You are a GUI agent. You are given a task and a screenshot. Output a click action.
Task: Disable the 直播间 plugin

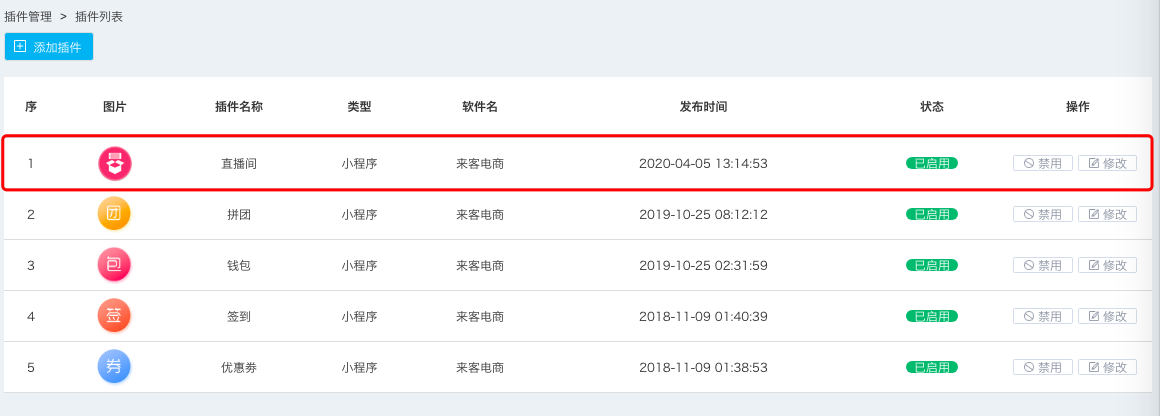(1043, 164)
